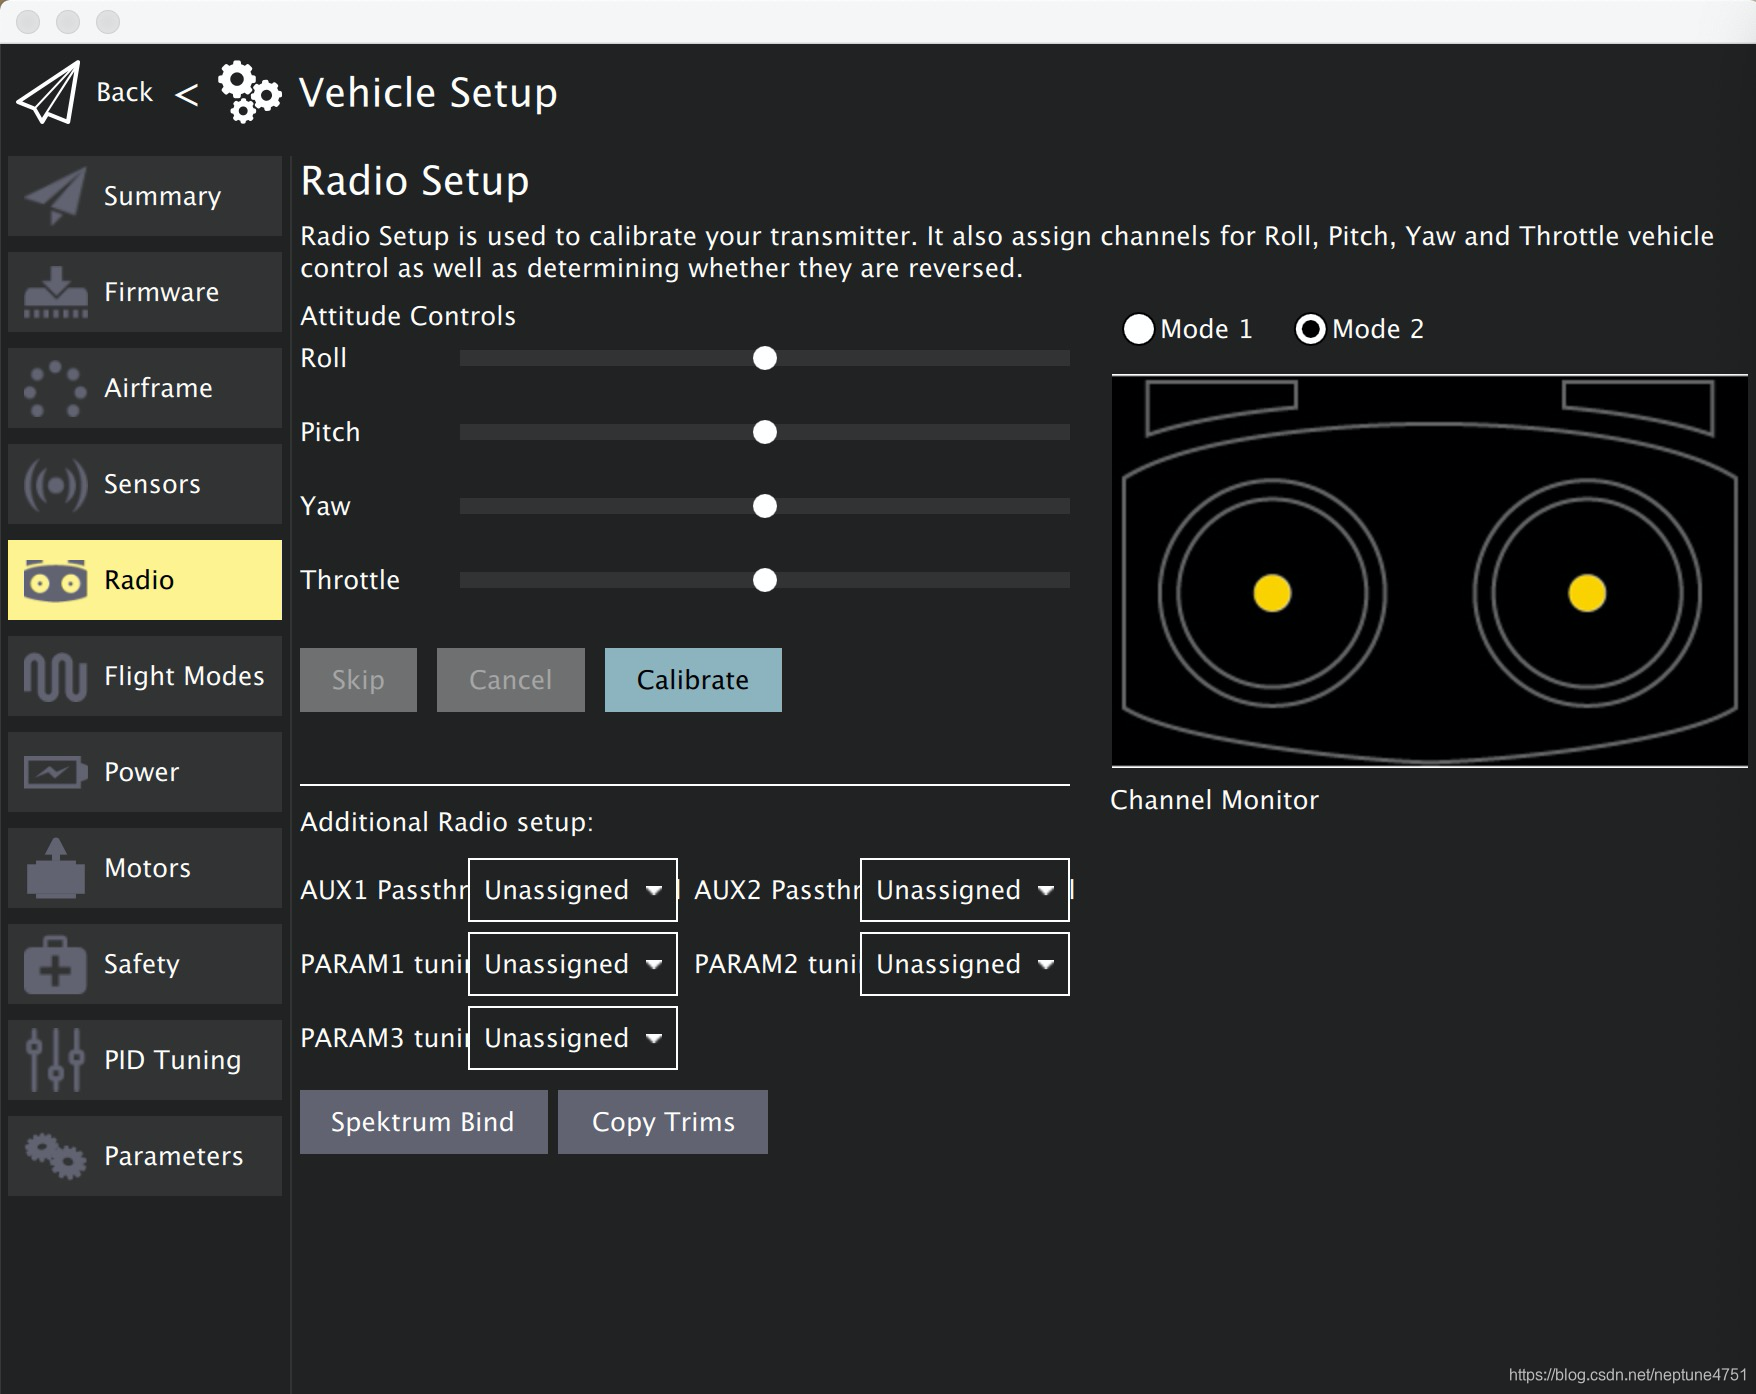The width and height of the screenshot is (1756, 1394).
Task: Click the Power battery icon
Action: tap(55, 772)
